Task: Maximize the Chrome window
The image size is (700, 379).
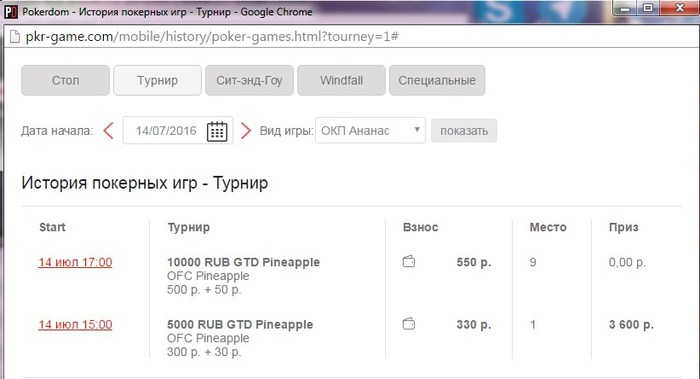Action: (x=648, y=8)
